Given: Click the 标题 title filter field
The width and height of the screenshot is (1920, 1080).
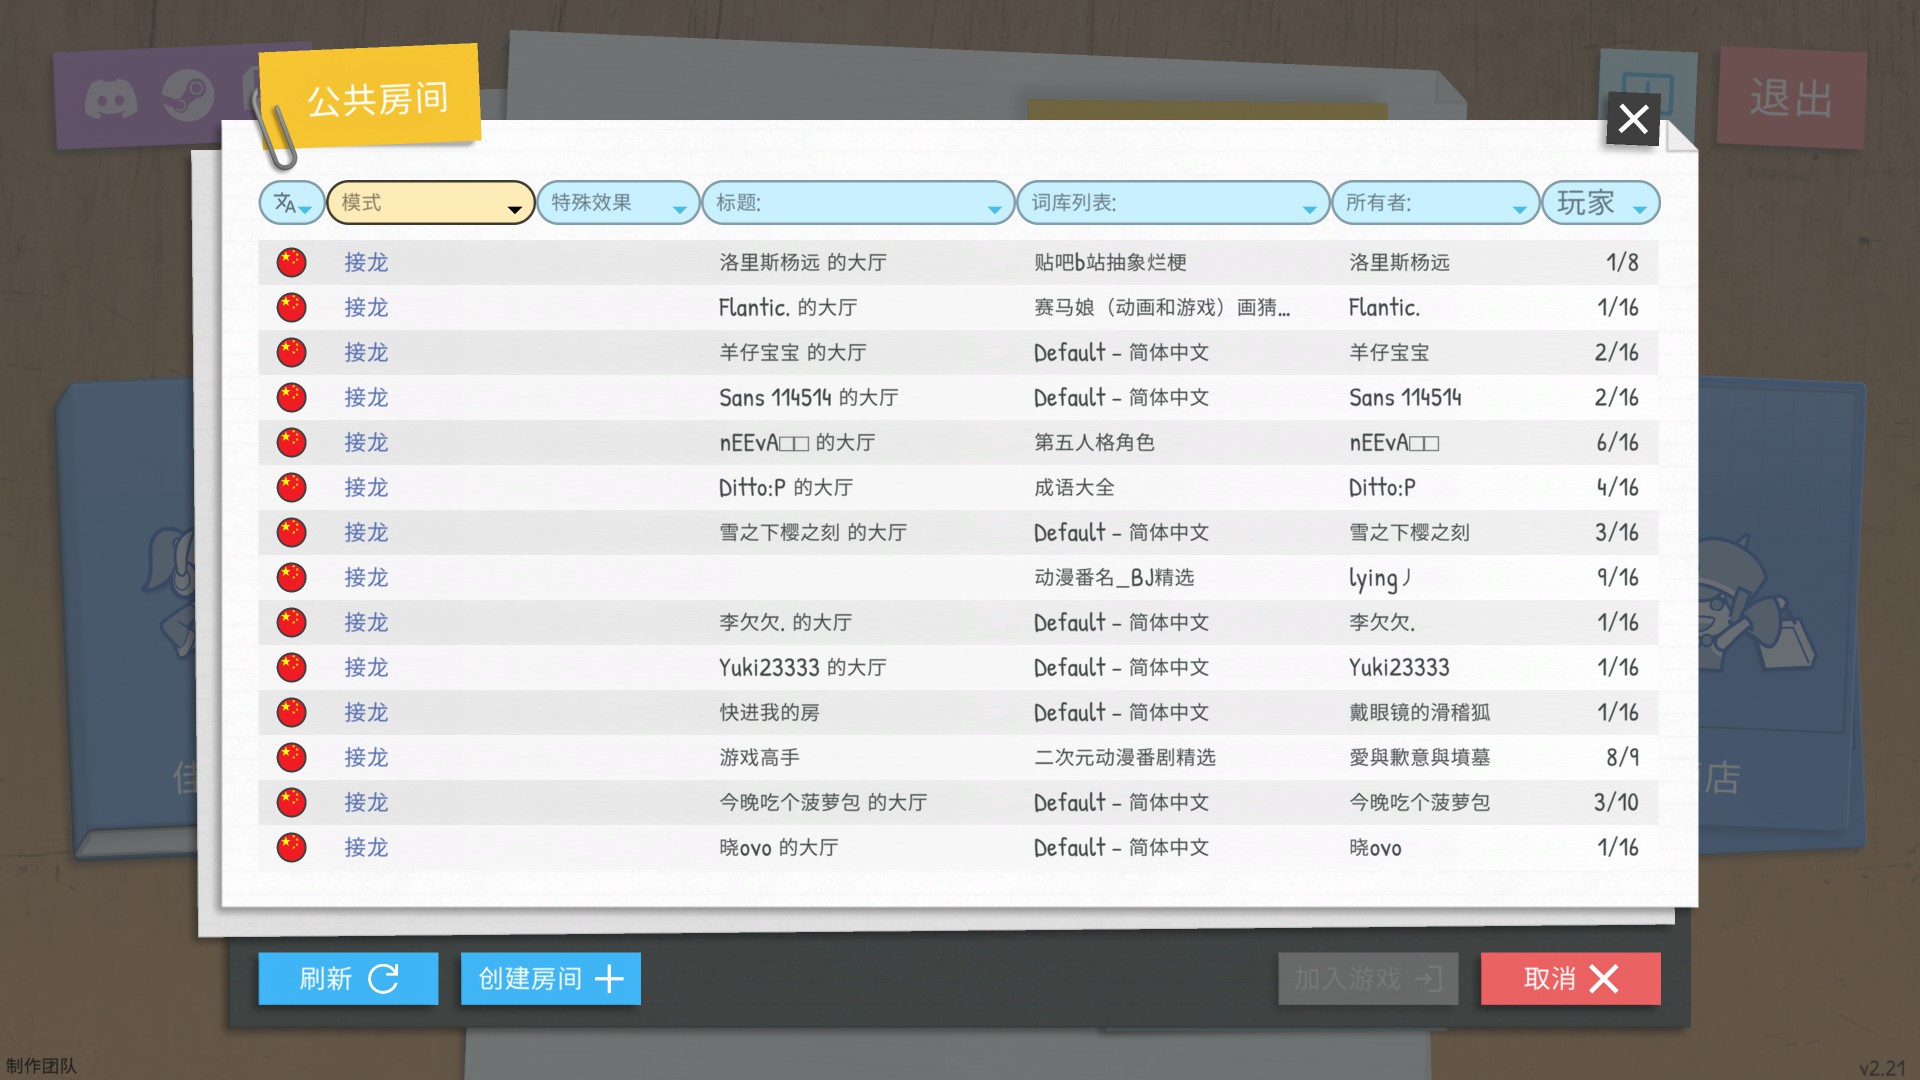Looking at the screenshot, I should pos(857,203).
